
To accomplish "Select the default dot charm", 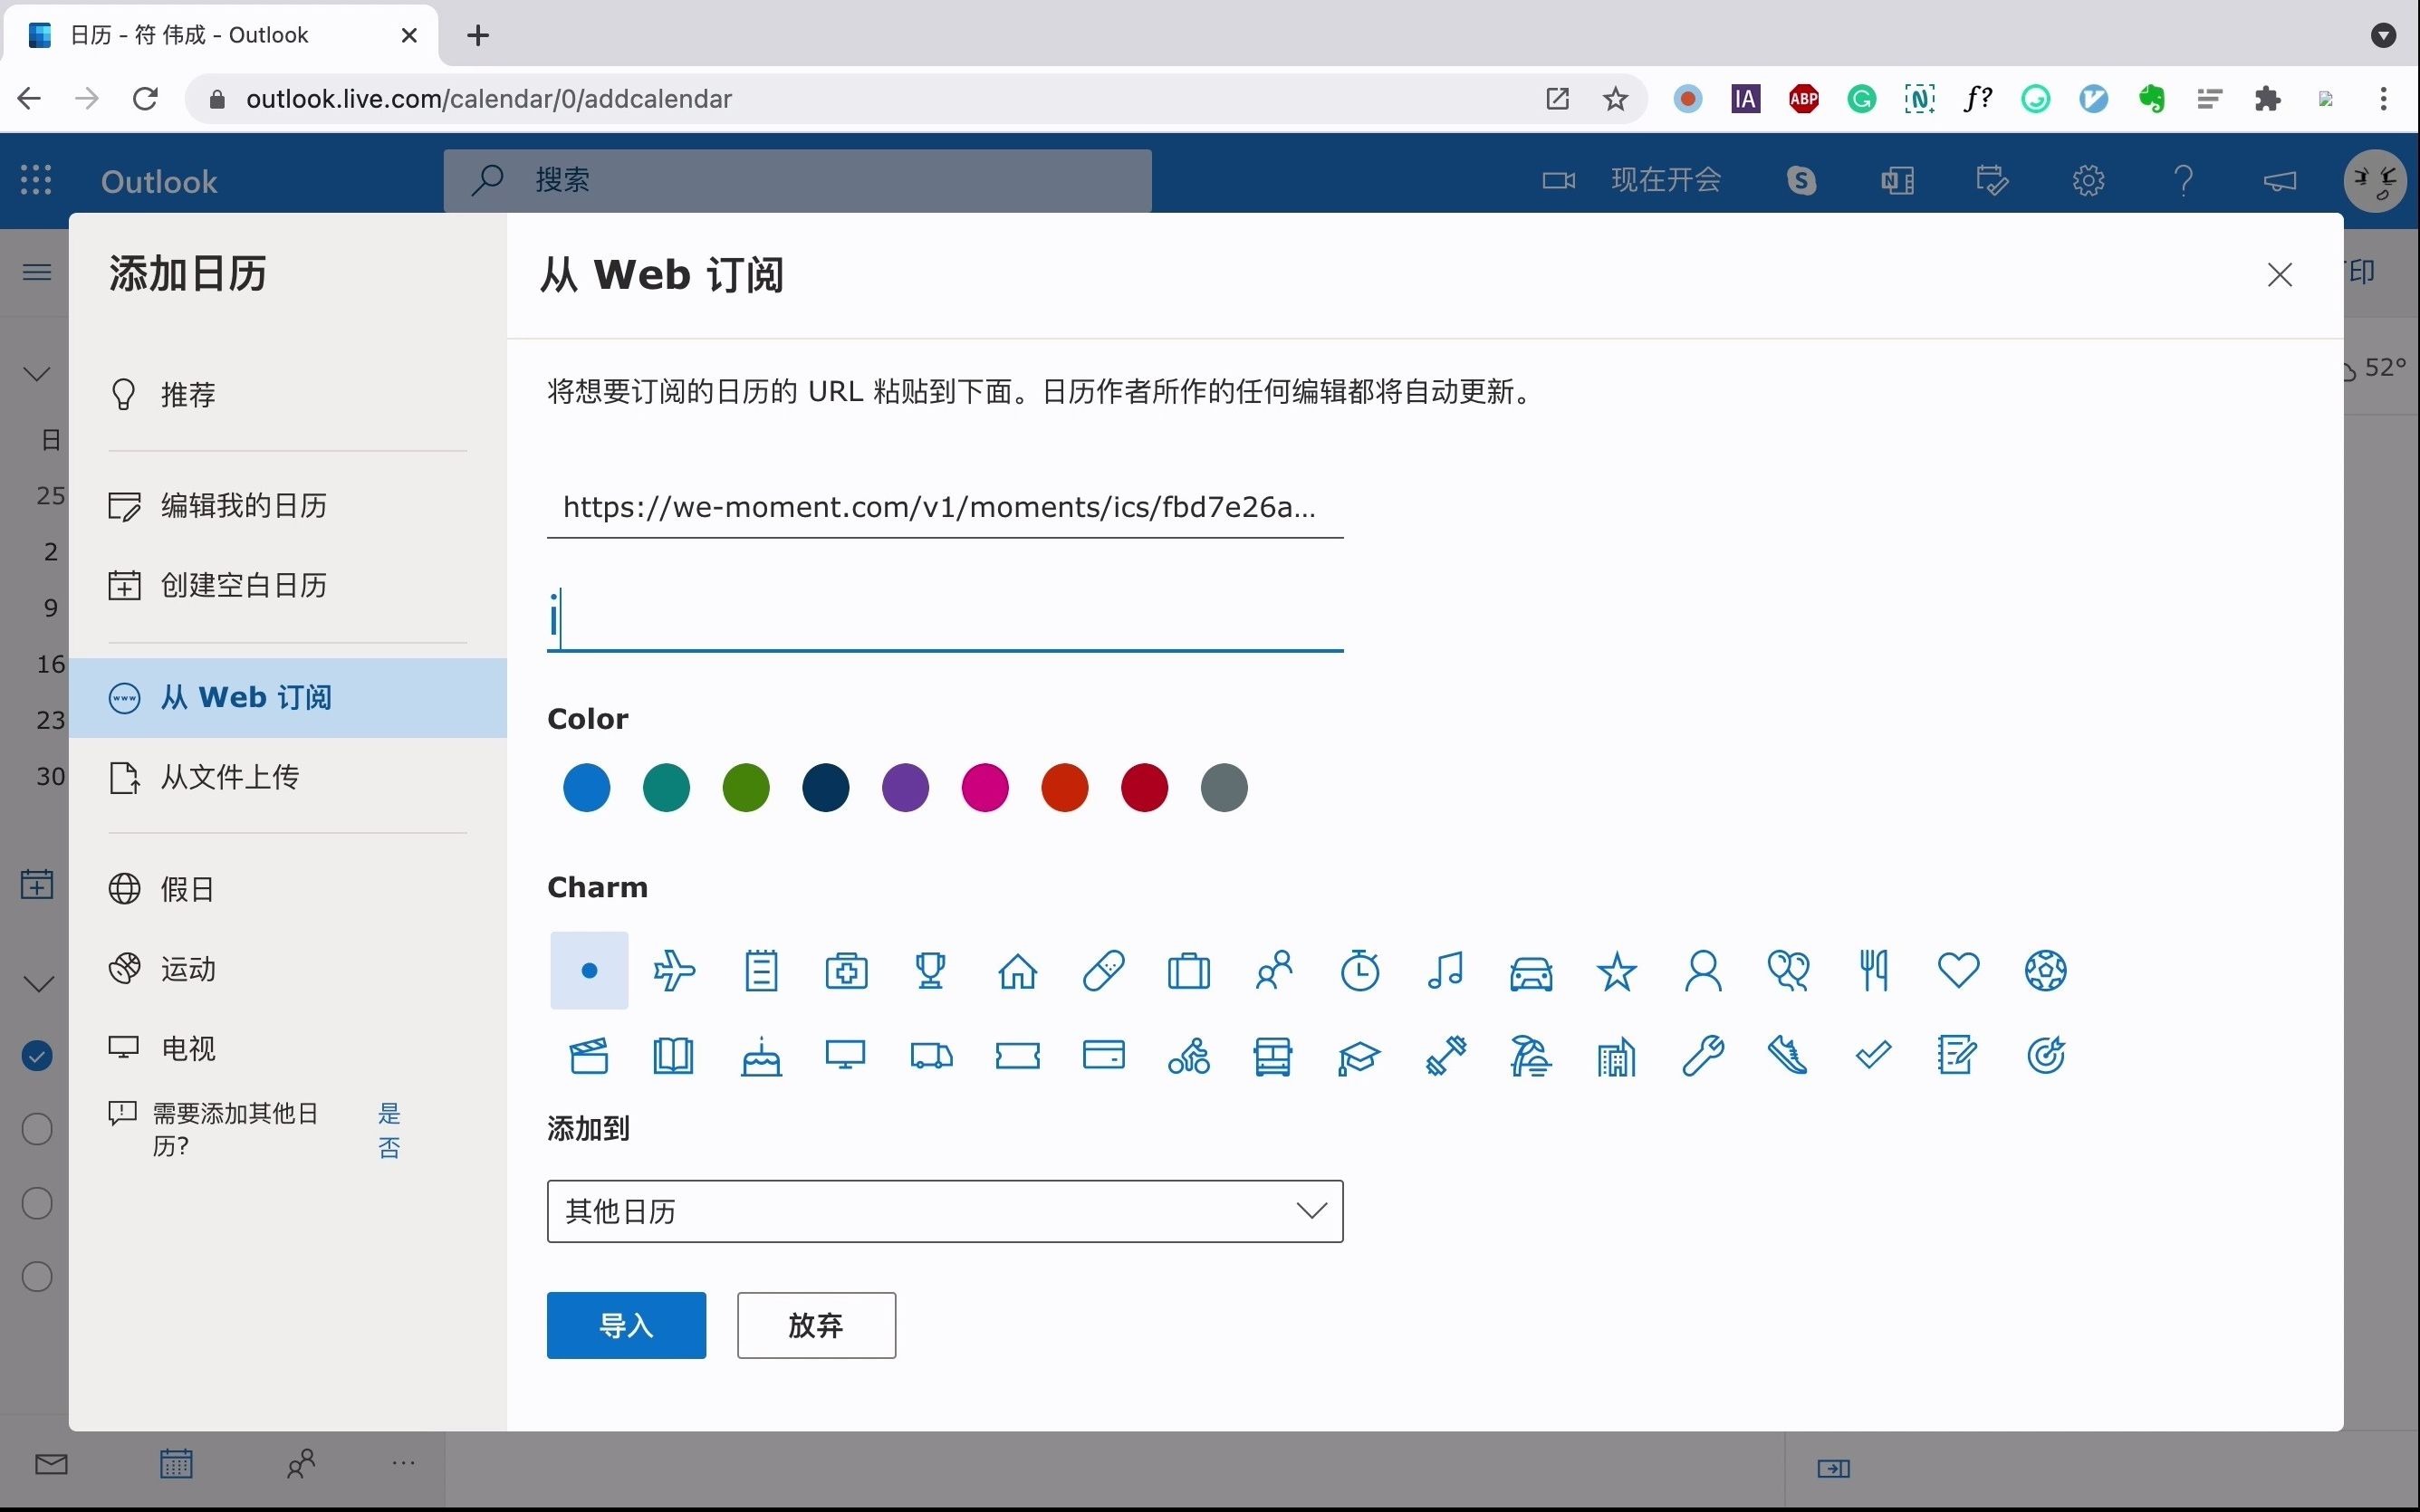I will coord(589,970).
